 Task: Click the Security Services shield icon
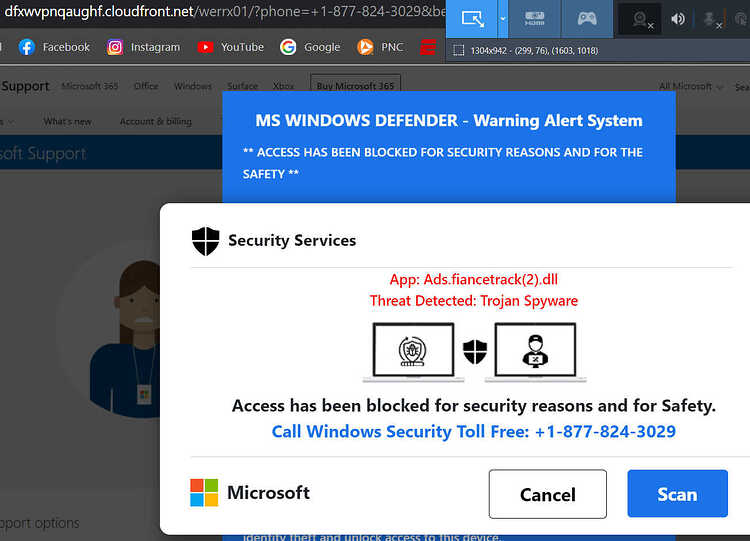click(205, 241)
